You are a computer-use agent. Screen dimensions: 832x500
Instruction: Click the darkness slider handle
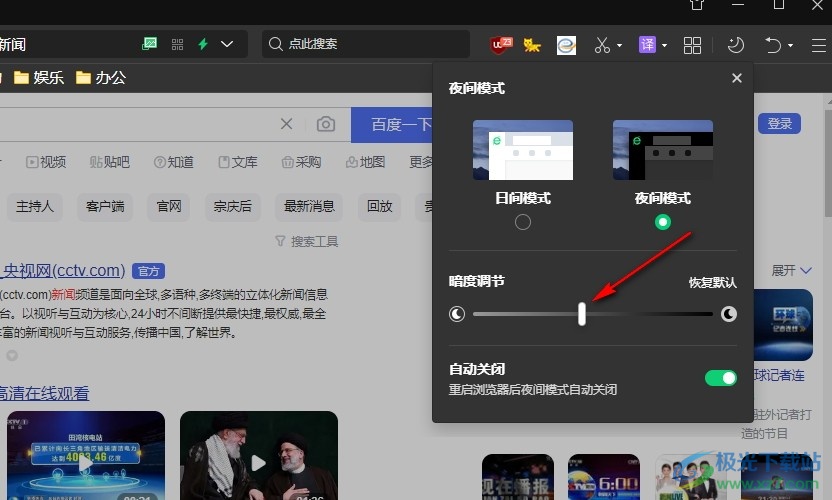[x=582, y=314]
